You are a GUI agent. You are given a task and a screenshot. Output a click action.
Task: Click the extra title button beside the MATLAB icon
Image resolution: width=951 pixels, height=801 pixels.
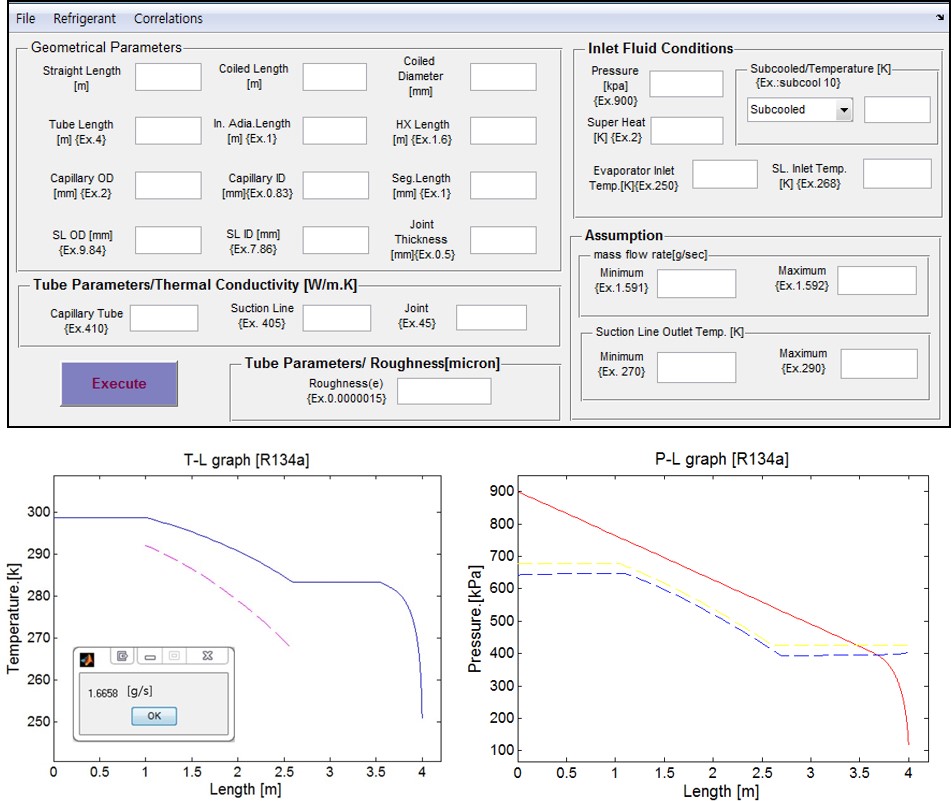[122, 656]
